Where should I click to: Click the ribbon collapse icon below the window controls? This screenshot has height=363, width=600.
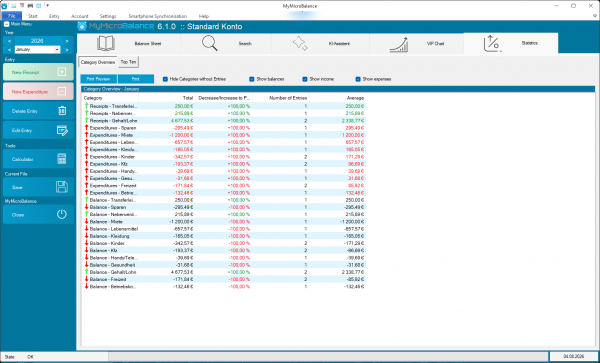pyautogui.click(x=595, y=16)
